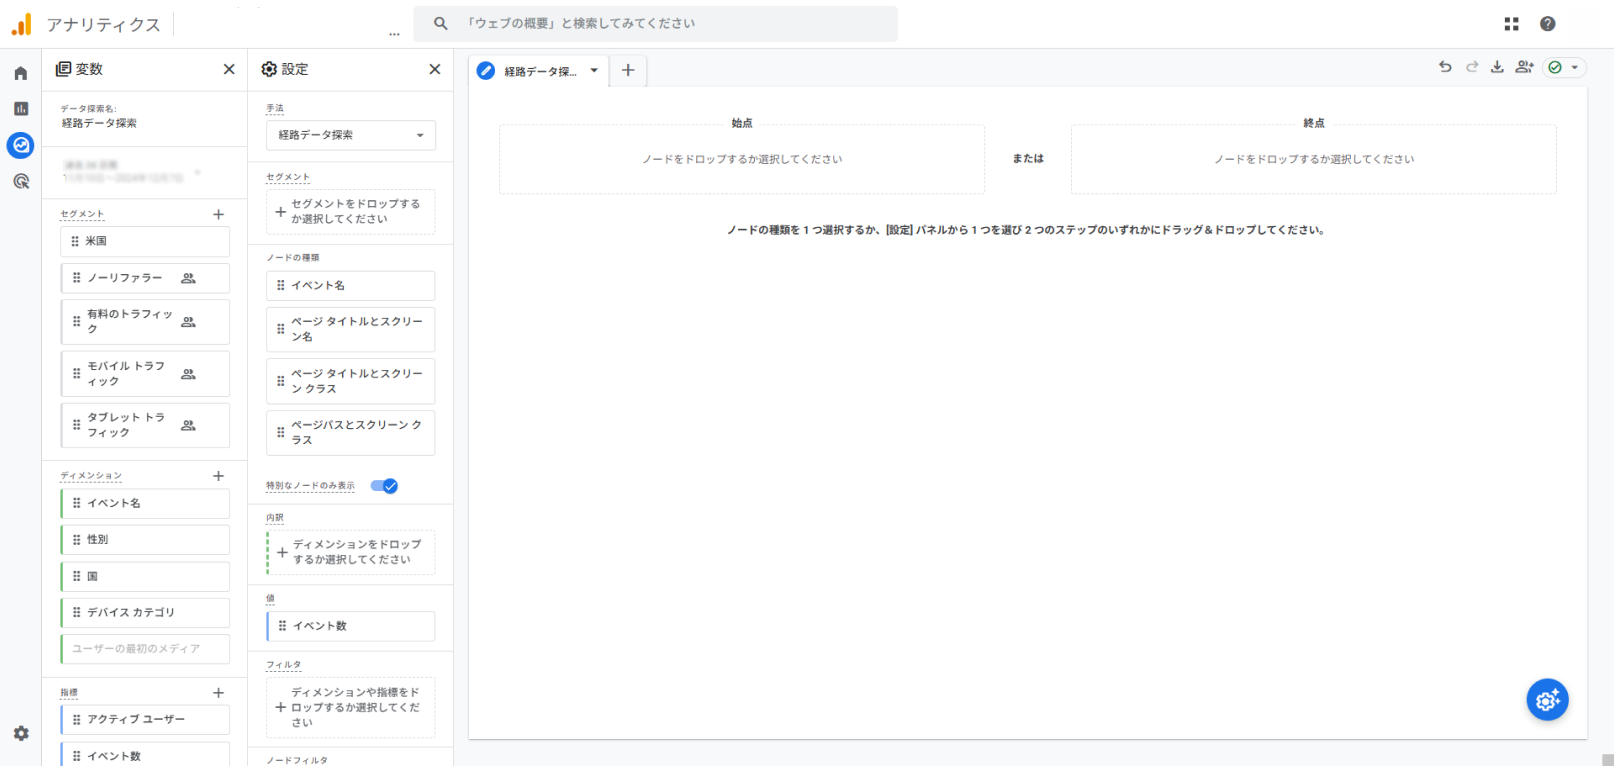Select the ノーリファラー segment
The width and height of the screenshot is (1614, 766).
(x=145, y=278)
